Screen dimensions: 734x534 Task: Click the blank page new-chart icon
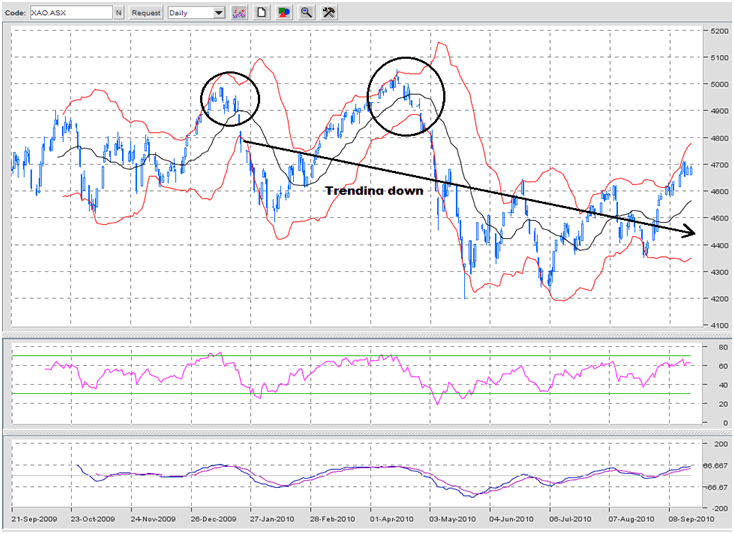click(261, 13)
